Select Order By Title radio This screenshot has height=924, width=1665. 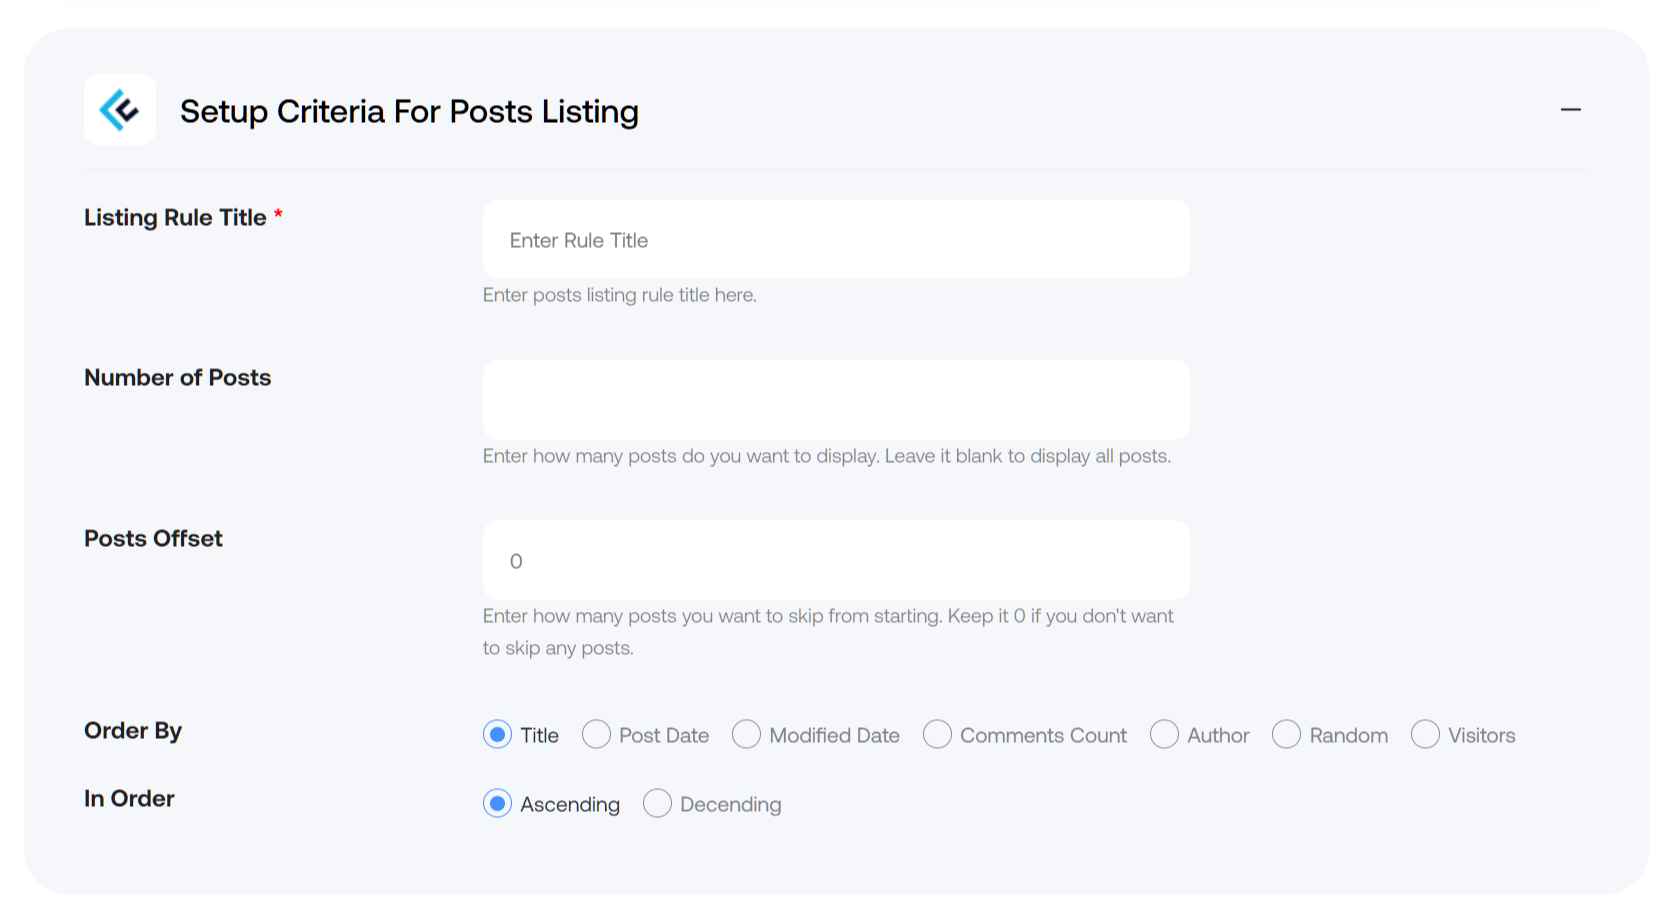click(497, 735)
